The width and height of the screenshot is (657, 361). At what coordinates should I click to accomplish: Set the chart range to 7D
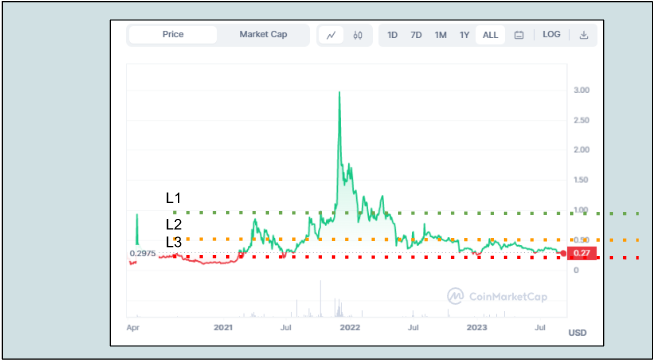[416, 35]
